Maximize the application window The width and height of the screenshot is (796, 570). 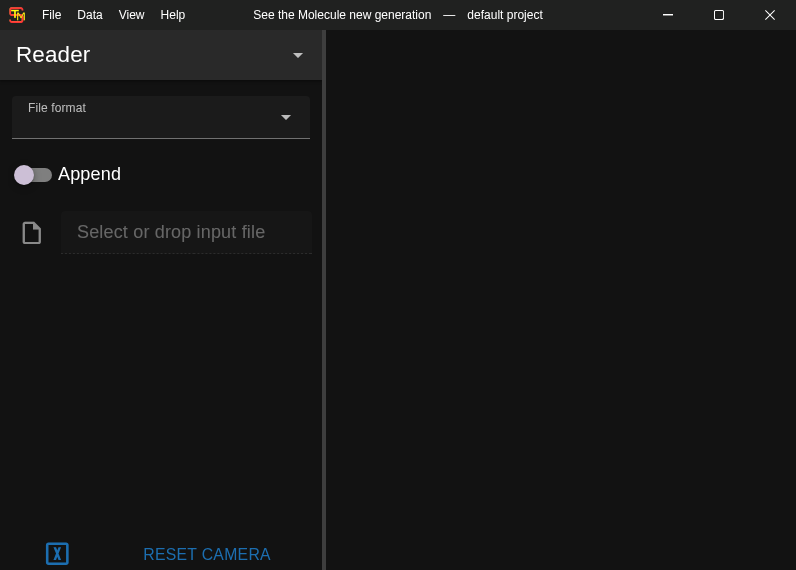click(x=719, y=15)
